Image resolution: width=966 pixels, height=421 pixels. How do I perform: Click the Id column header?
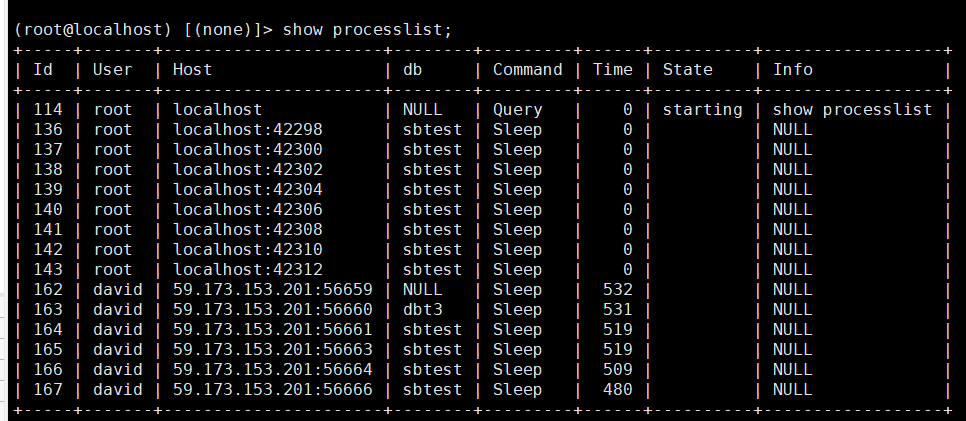click(43, 70)
